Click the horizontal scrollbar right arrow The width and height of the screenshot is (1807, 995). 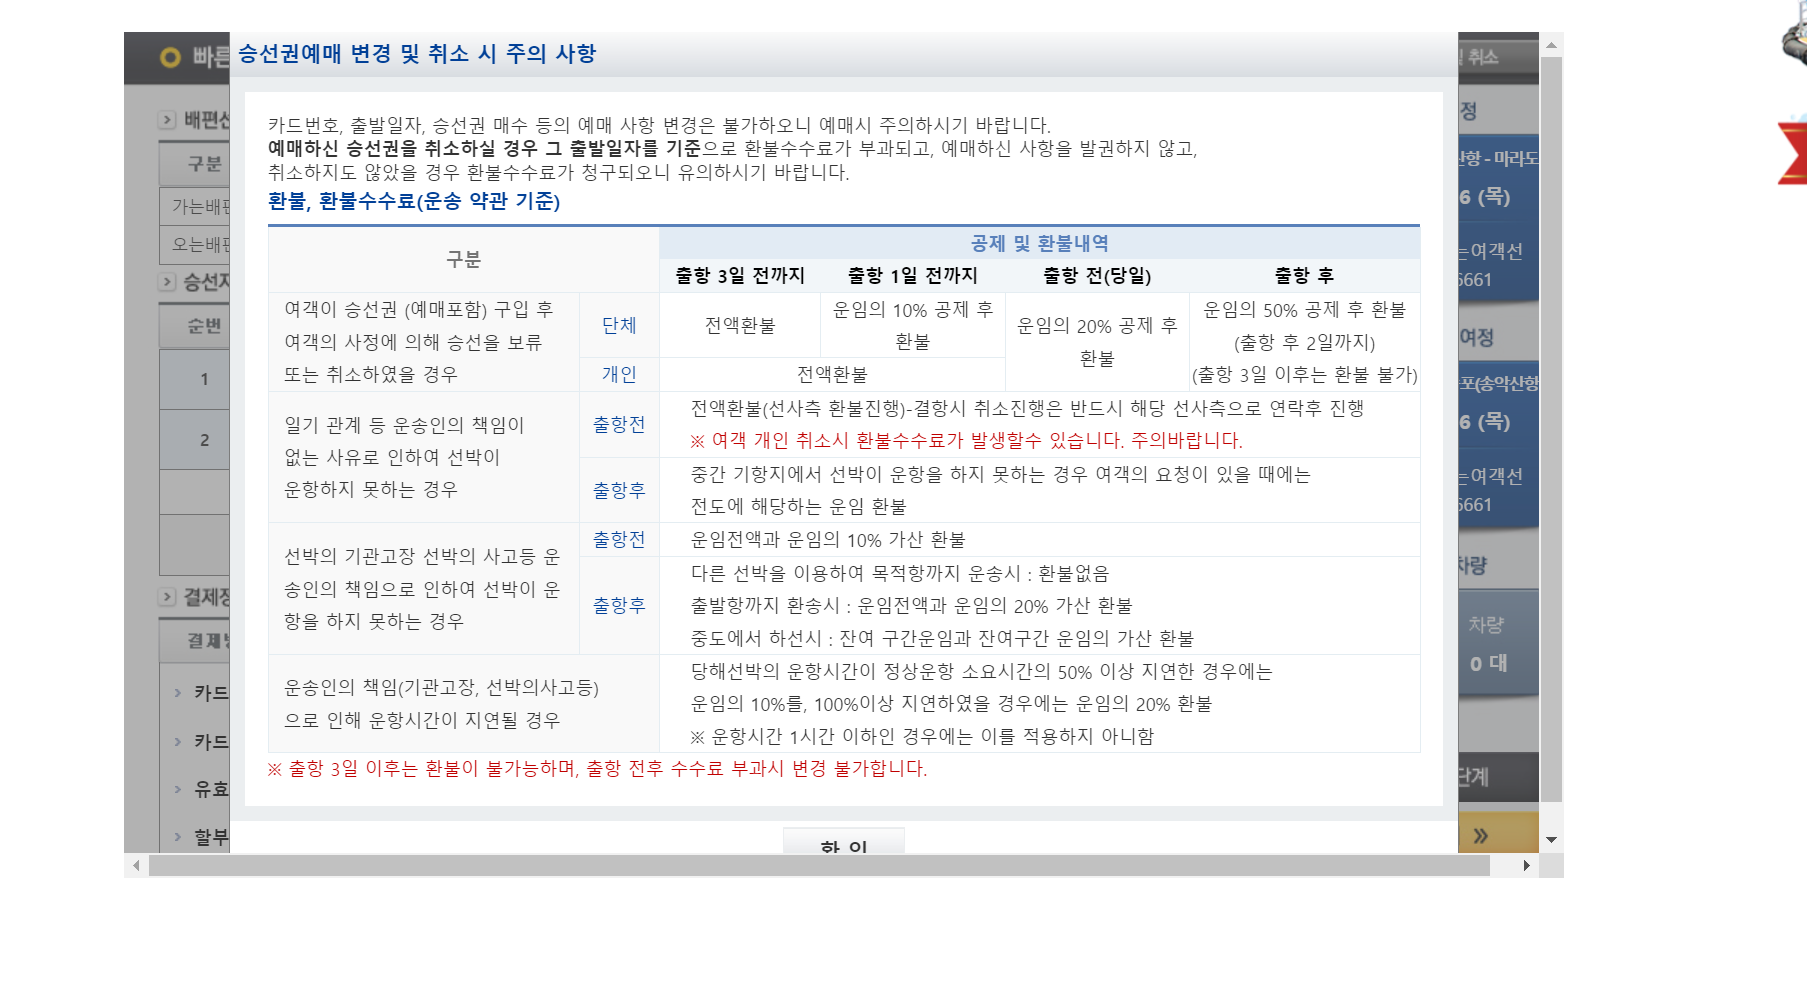(x=1526, y=865)
